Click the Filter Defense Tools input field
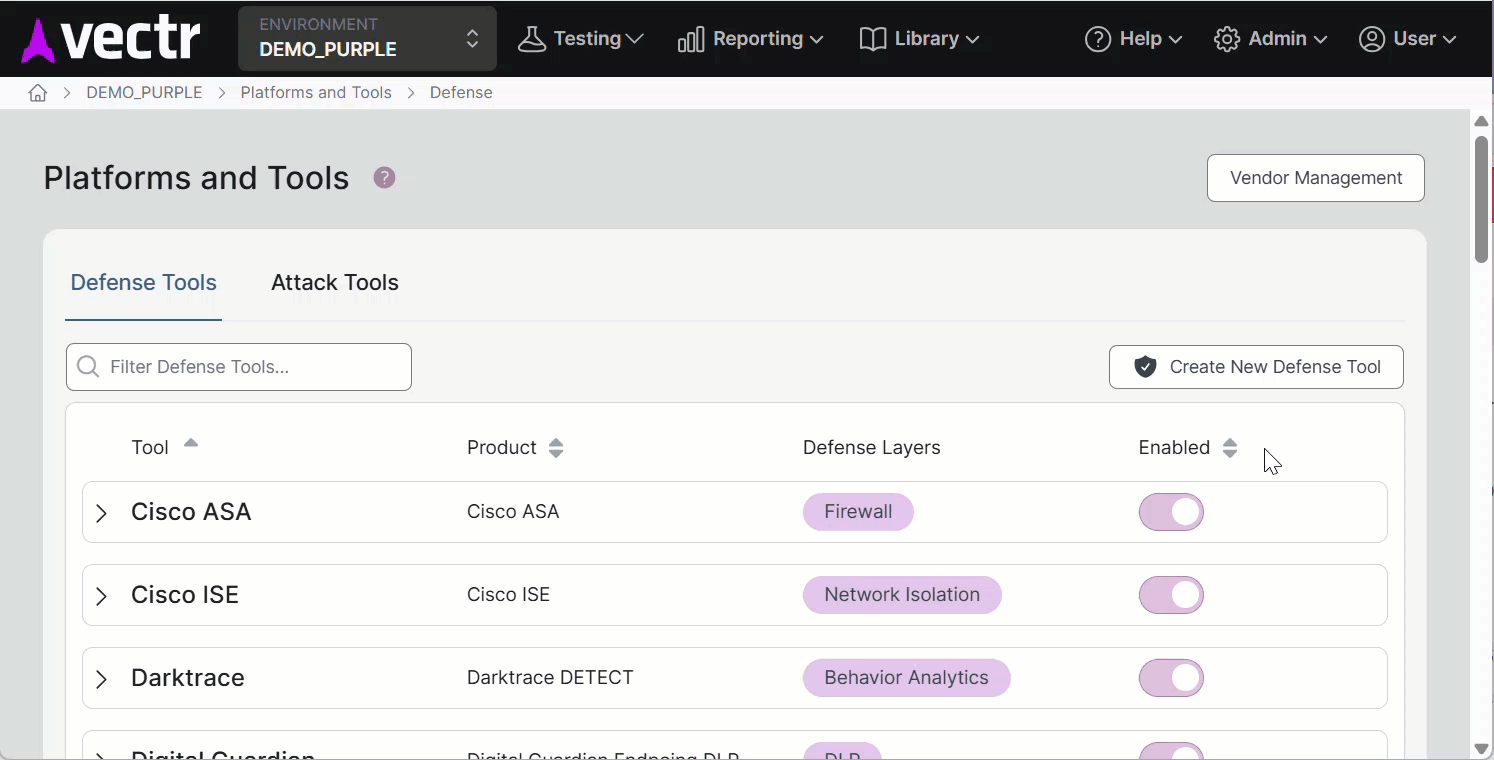The width and height of the screenshot is (1494, 760). click(x=250, y=367)
